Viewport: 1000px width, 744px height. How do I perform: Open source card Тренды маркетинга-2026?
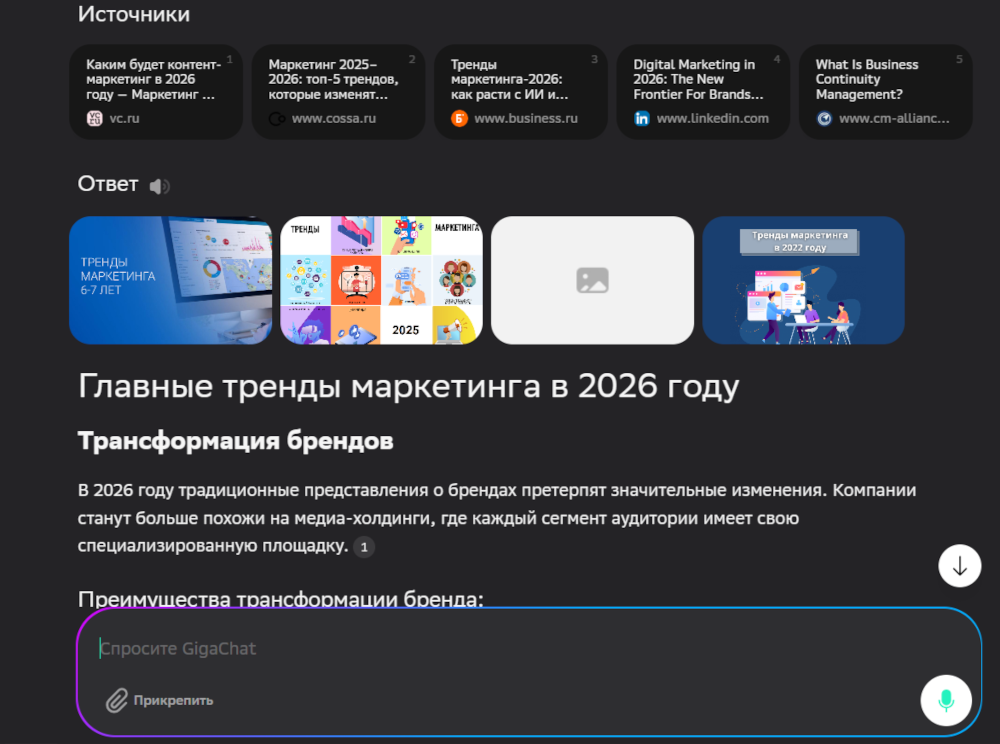520,92
